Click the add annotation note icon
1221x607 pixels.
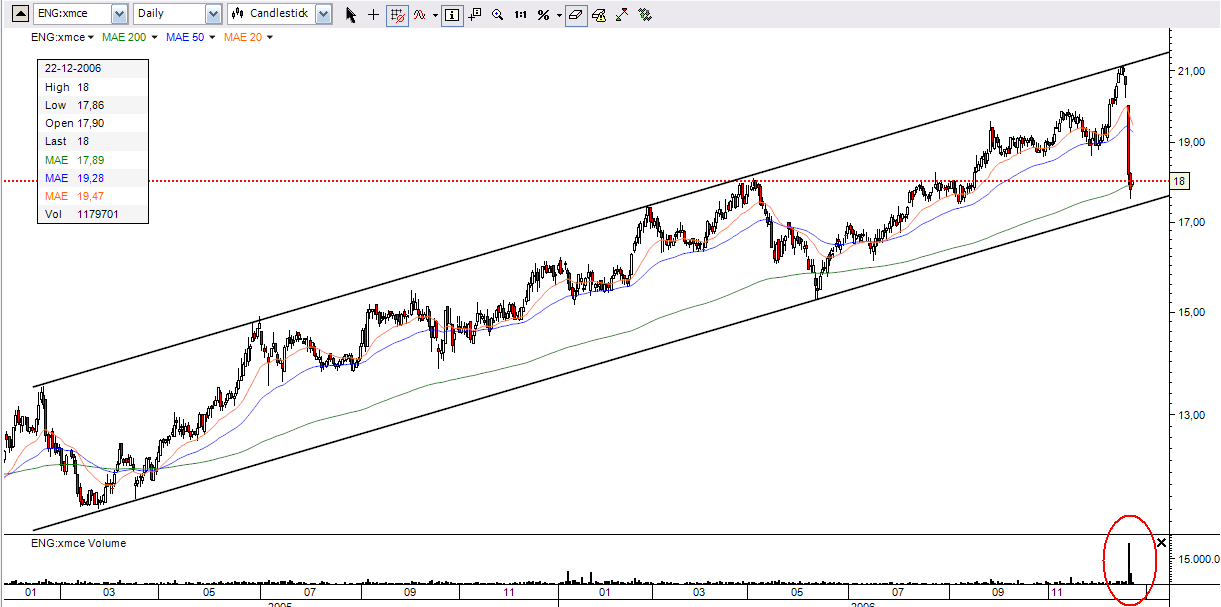tap(475, 15)
